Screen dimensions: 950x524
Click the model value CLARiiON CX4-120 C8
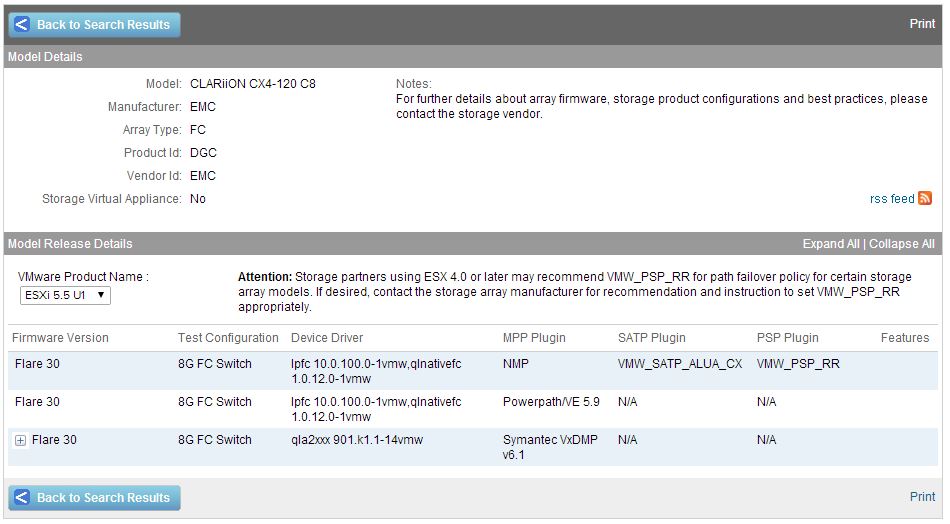(x=253, y=84)
